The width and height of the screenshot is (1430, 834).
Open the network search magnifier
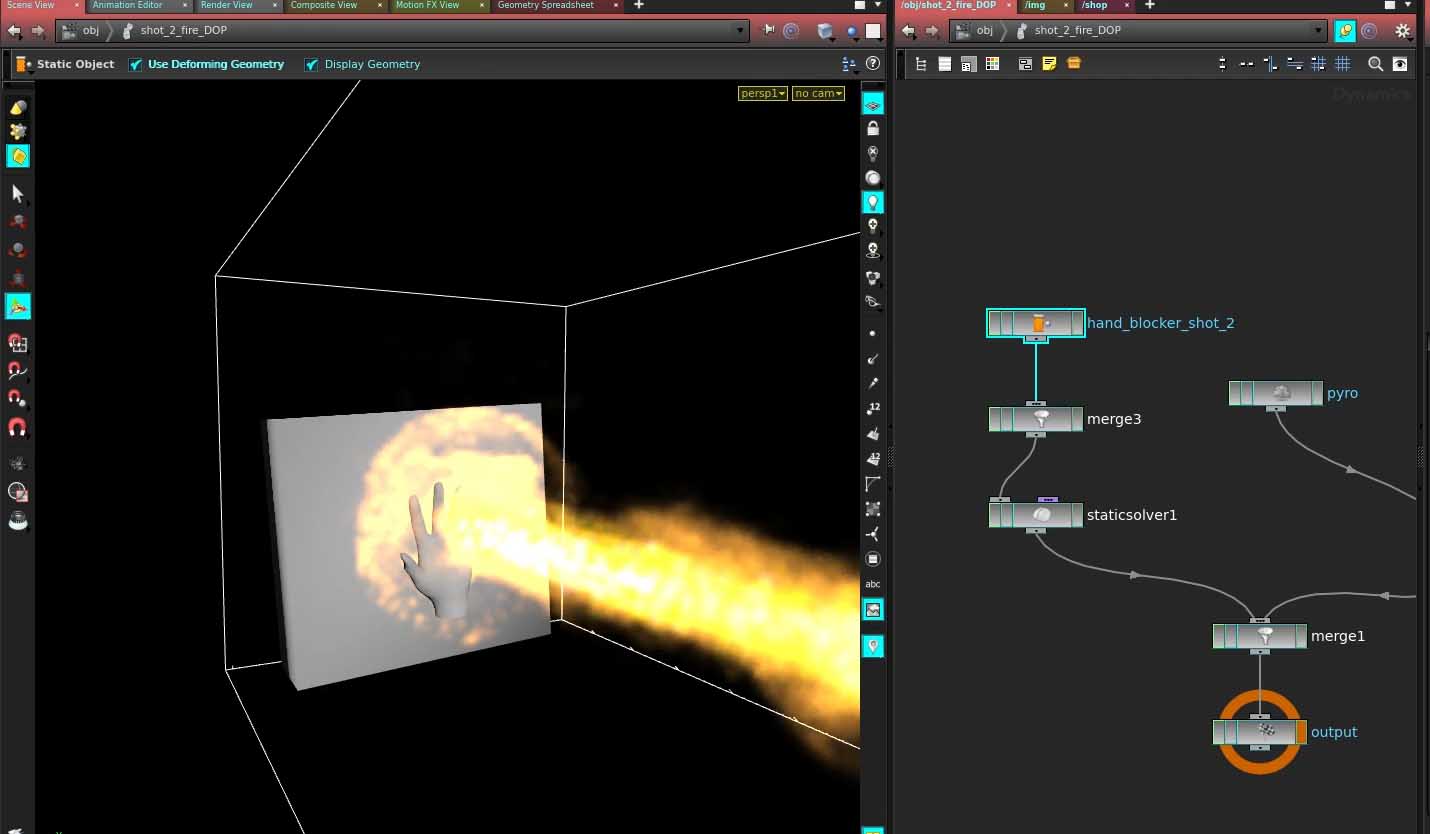(x=1375, y=64)
